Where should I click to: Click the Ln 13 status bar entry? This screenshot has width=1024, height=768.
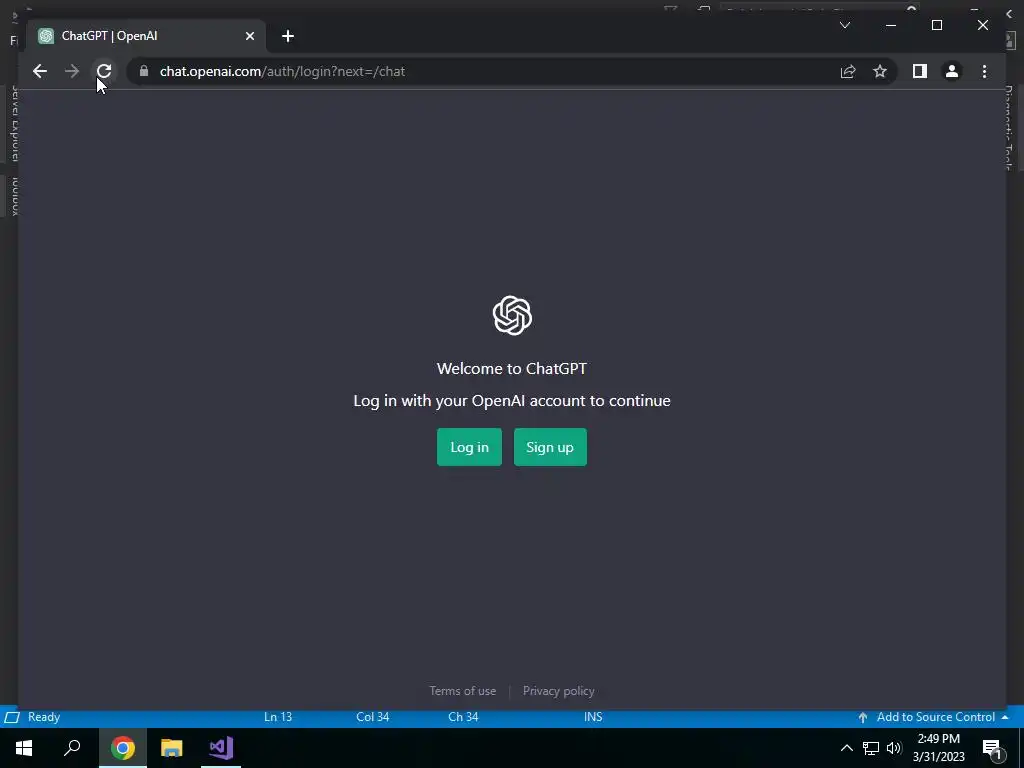point(278,717)
